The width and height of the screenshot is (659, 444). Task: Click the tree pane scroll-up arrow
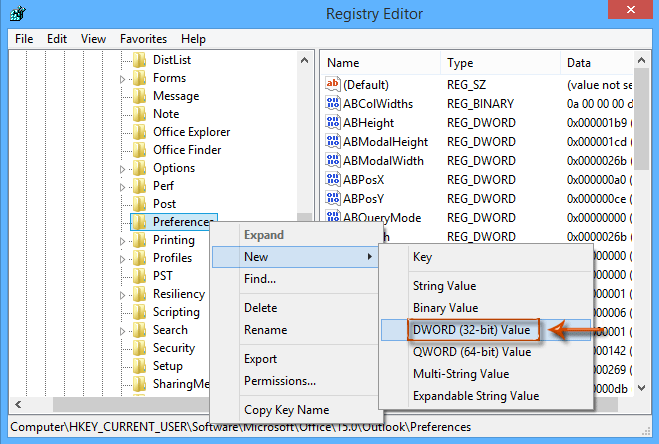305,59
